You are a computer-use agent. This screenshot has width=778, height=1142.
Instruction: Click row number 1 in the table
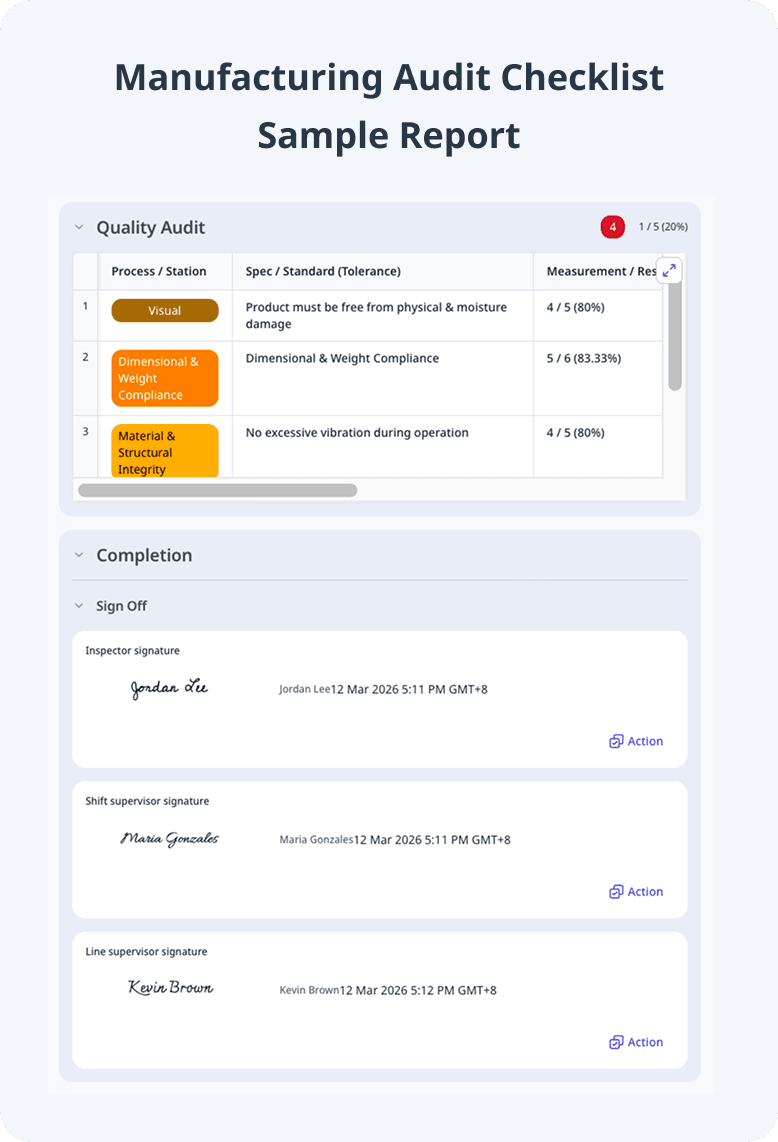coord(85,306)
